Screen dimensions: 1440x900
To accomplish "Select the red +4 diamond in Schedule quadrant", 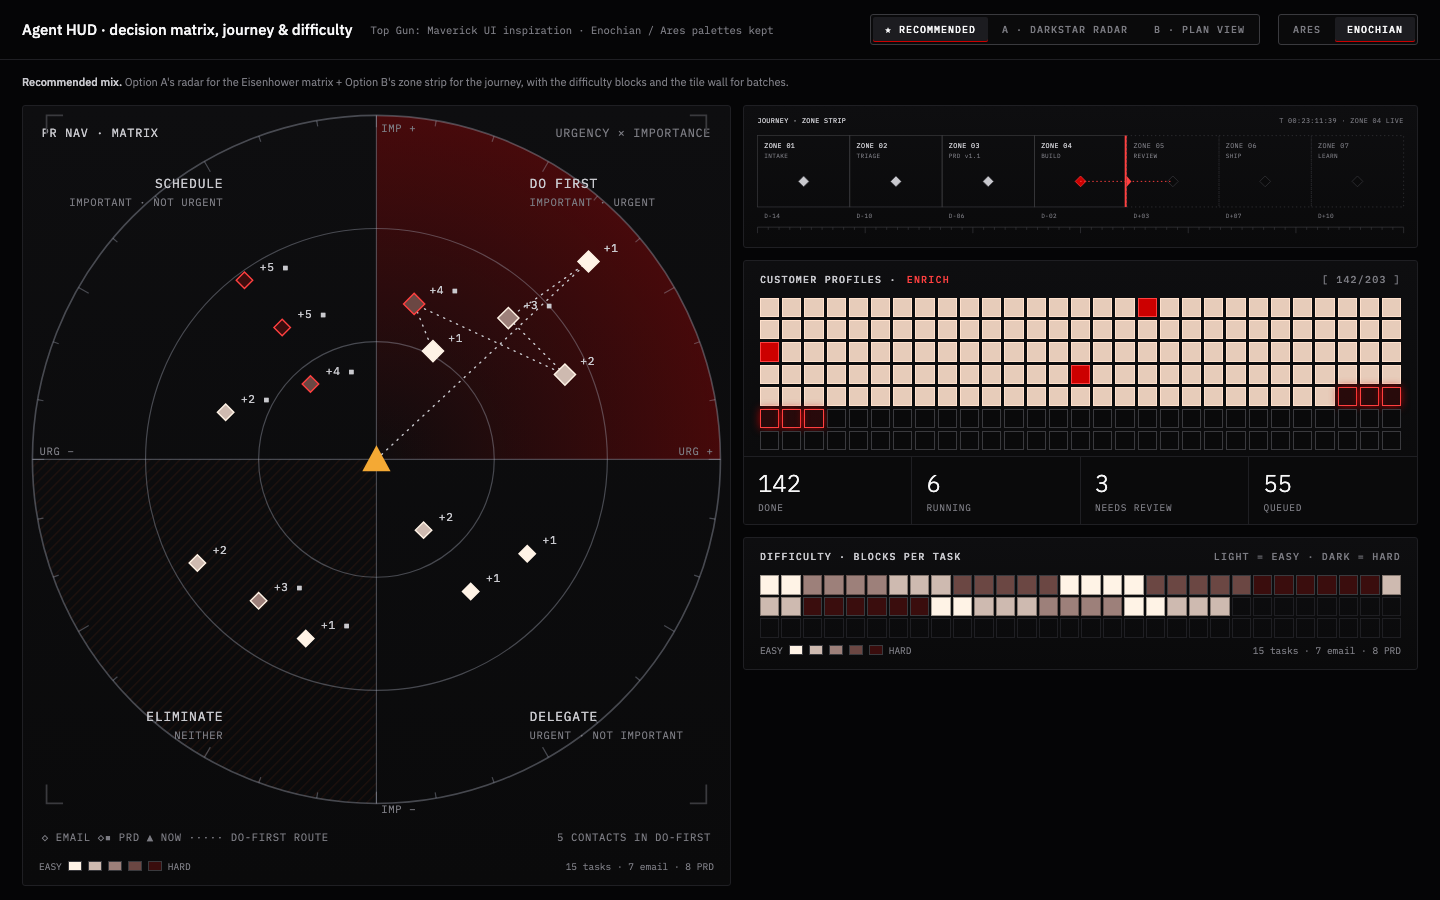I will point(311,384).
